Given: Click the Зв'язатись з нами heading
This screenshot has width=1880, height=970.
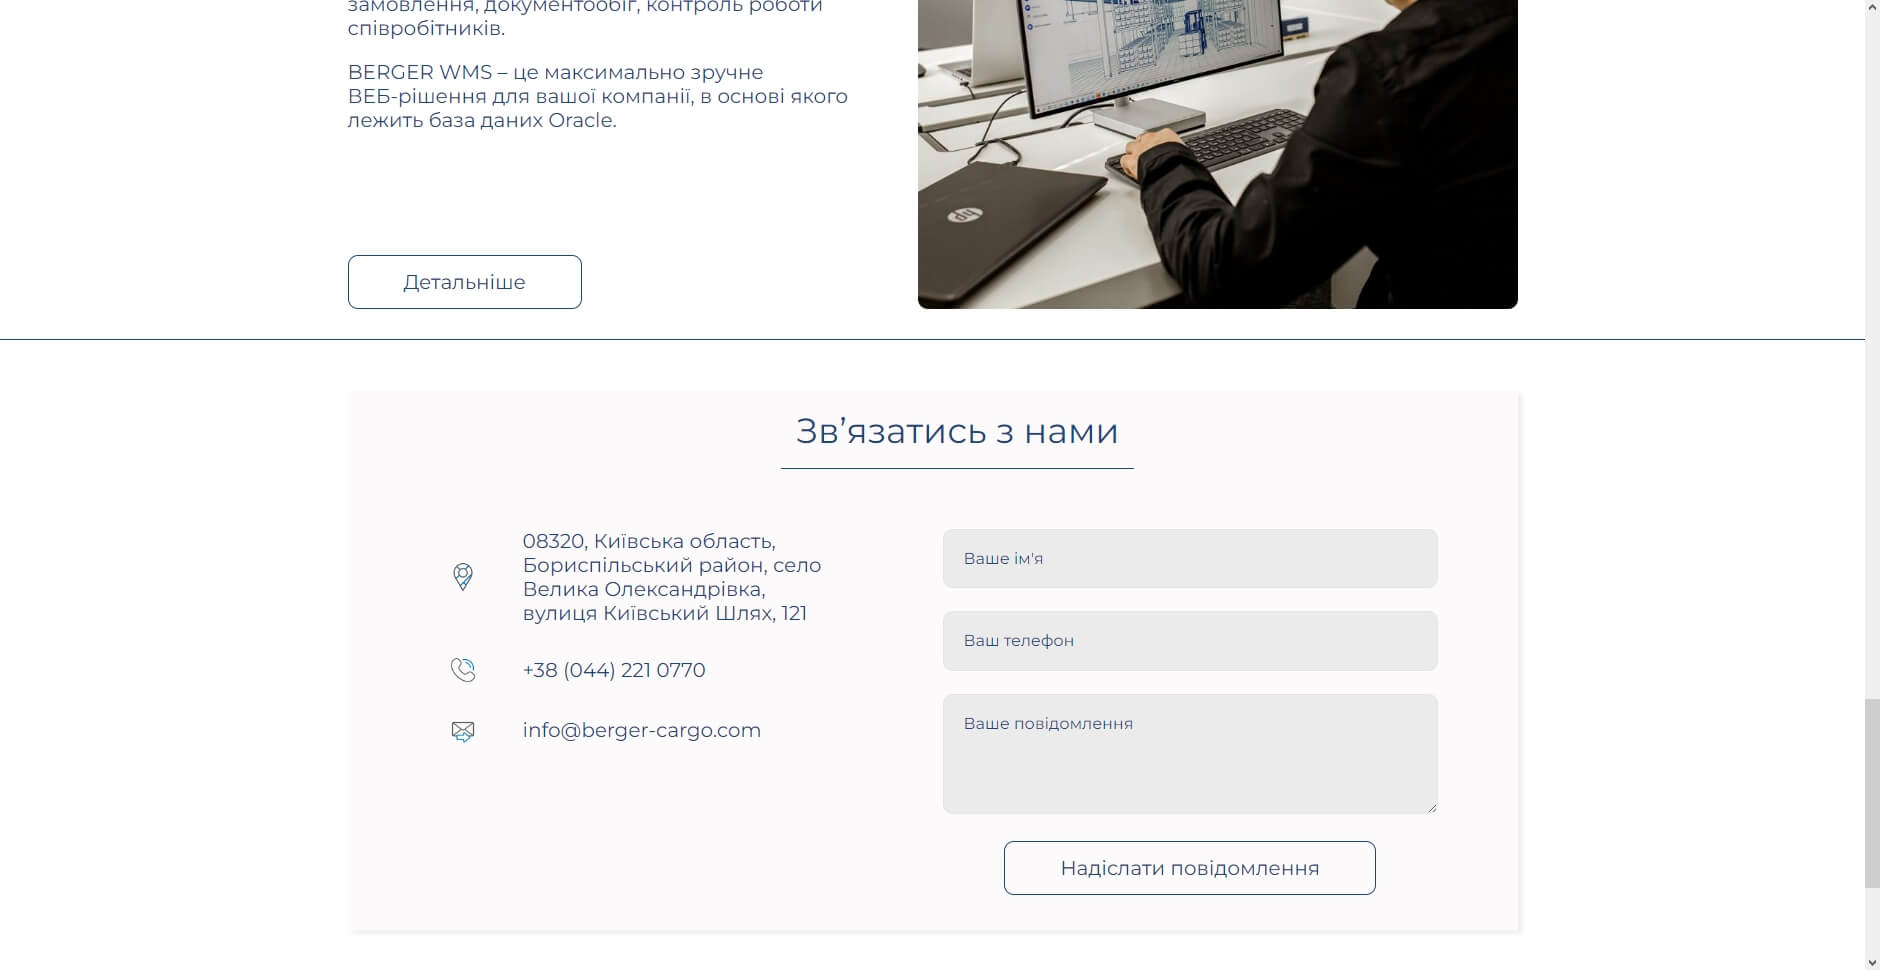Looking at the screenshot, I should tap(956, 431).
